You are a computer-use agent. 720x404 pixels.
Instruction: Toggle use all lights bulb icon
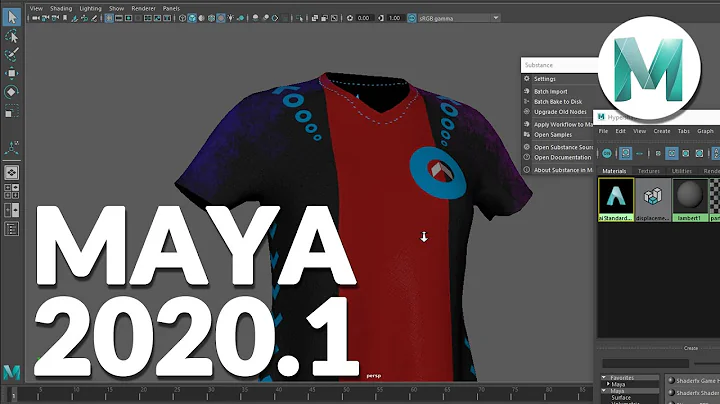pyautogui.click(x=231, y=18)
